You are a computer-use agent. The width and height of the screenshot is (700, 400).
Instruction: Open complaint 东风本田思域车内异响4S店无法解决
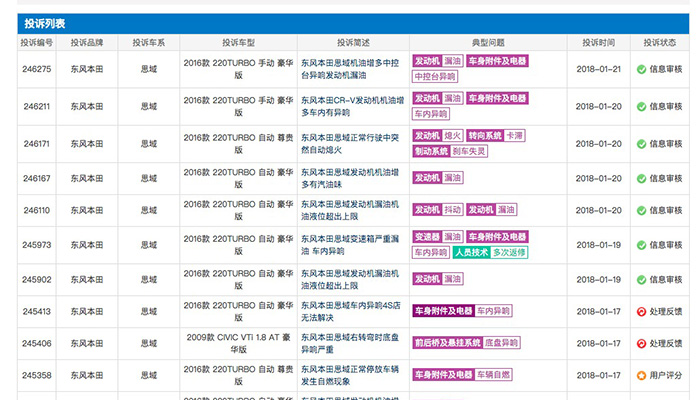click(350, 312)
